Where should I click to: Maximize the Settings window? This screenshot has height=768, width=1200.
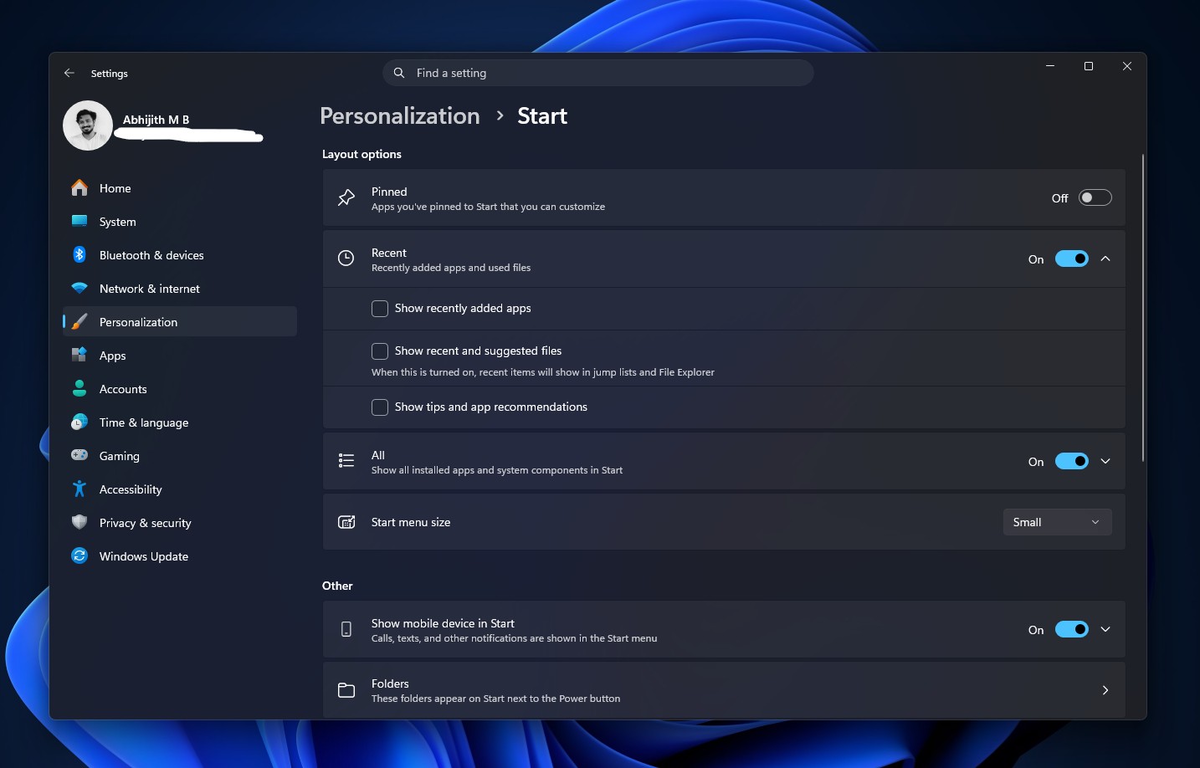pyautogui.click(x=1088, y=66)
